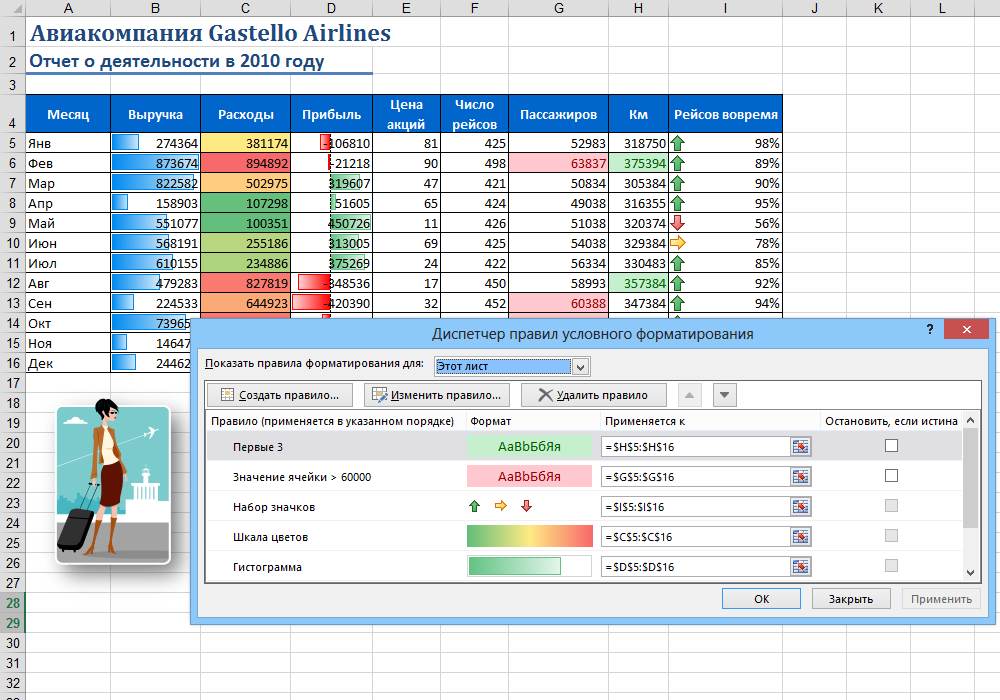Image resolution: width=1000 pixels, height=700 pixels.
Task: Click the green arrow in icon set format preview
Action: pos(474,506)
